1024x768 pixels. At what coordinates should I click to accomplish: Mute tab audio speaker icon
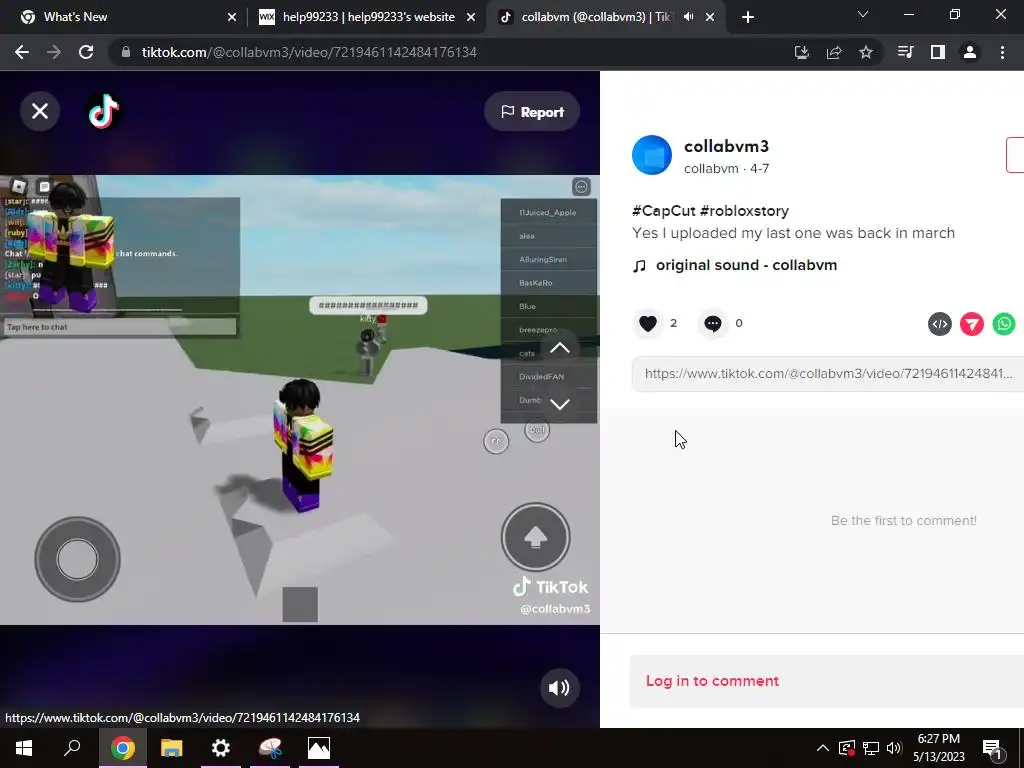coord(688,17)
